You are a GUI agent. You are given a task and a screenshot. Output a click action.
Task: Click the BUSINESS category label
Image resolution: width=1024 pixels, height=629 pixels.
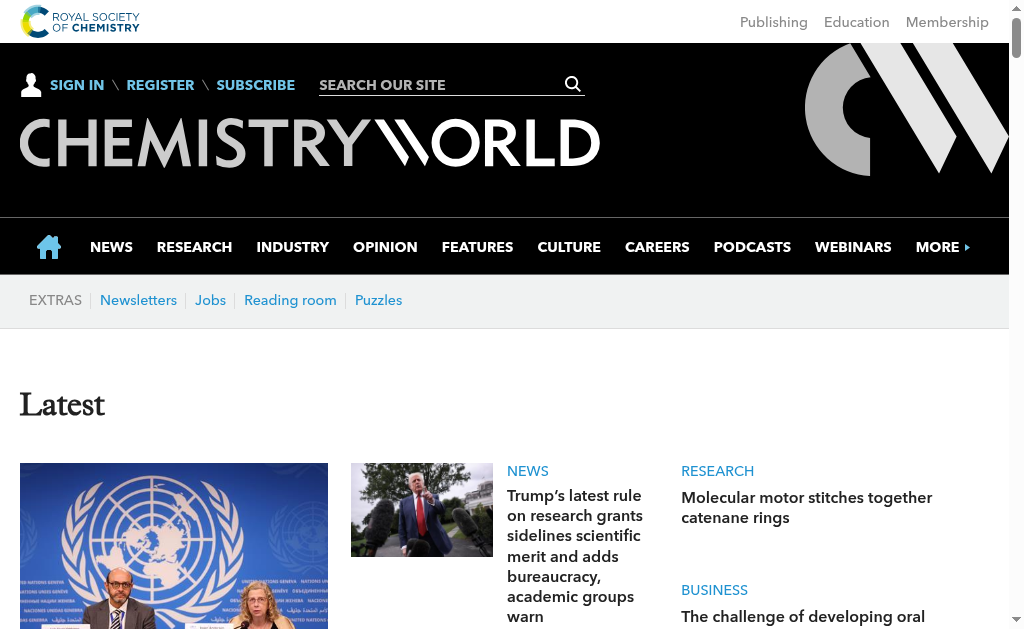coord(714,590)
